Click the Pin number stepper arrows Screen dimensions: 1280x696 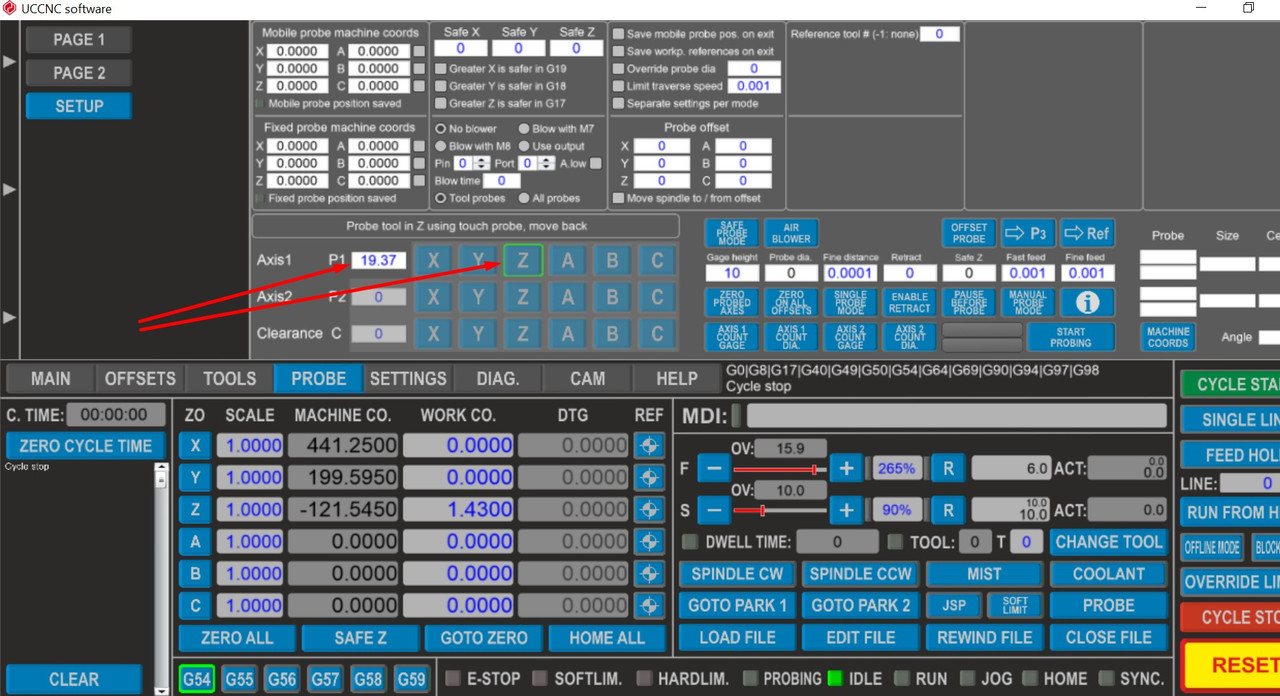pos(482,163)
